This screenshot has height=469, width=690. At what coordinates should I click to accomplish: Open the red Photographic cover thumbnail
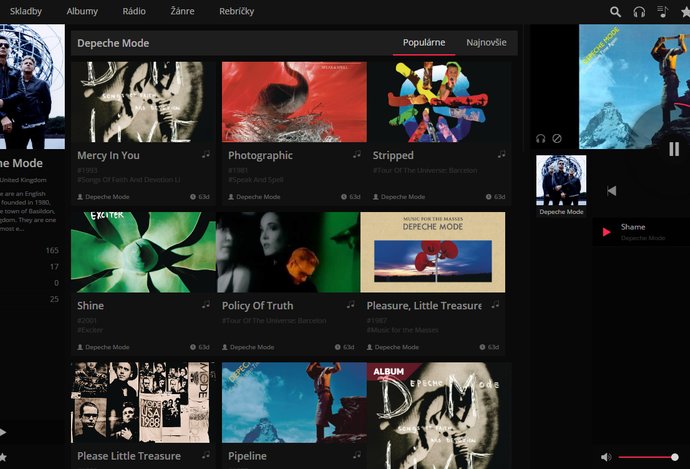(x=294, y=102)
